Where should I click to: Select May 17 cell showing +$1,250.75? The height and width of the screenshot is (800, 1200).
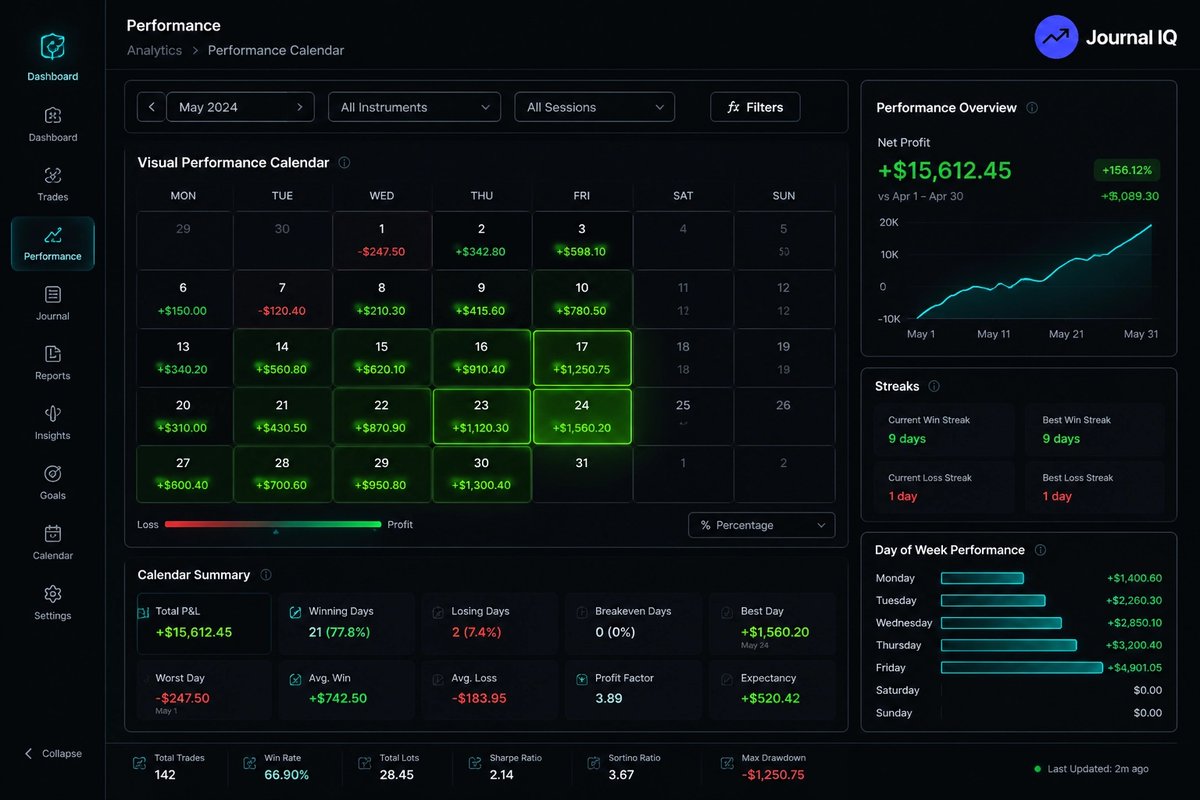pos(582,358)
